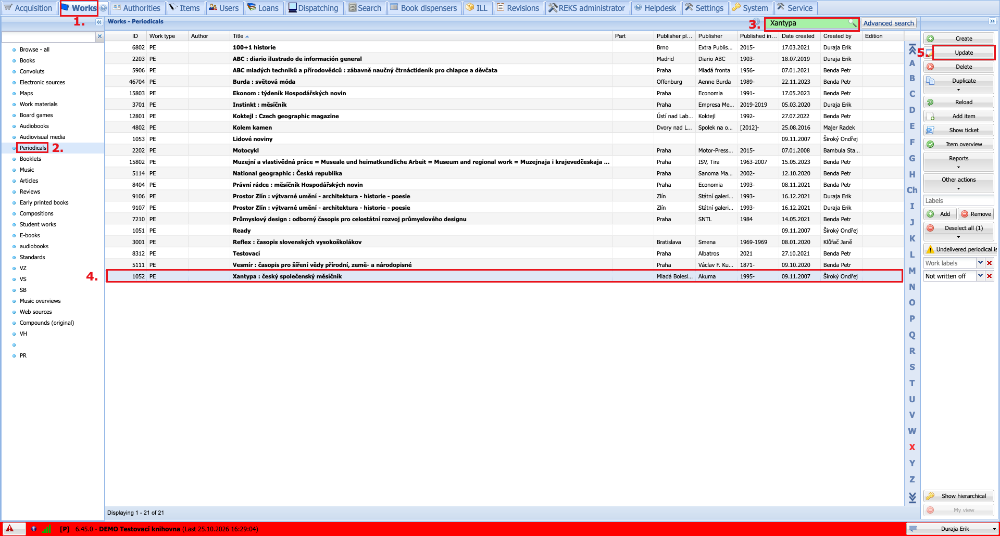The width and height of the screenshot is (1000, 536).
Task: Click the small round icon next to Works tab
Action: click(x=103, y=8)
